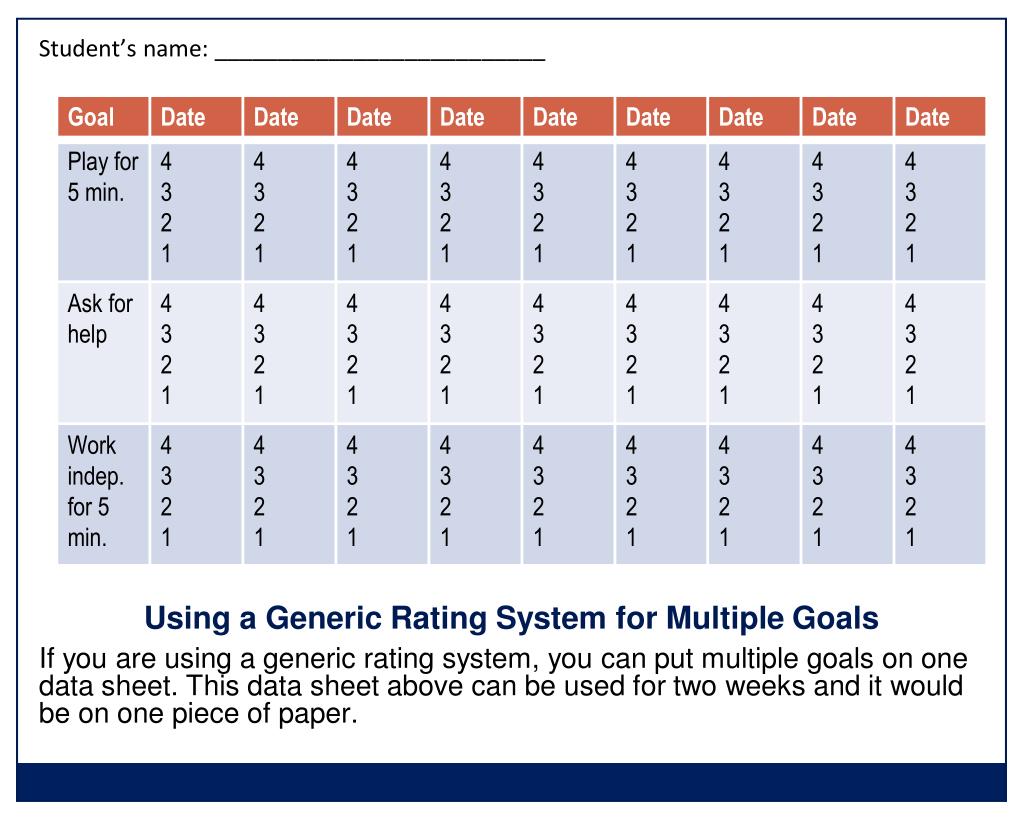Select the "Play for 5 min." goal cell

102,177
